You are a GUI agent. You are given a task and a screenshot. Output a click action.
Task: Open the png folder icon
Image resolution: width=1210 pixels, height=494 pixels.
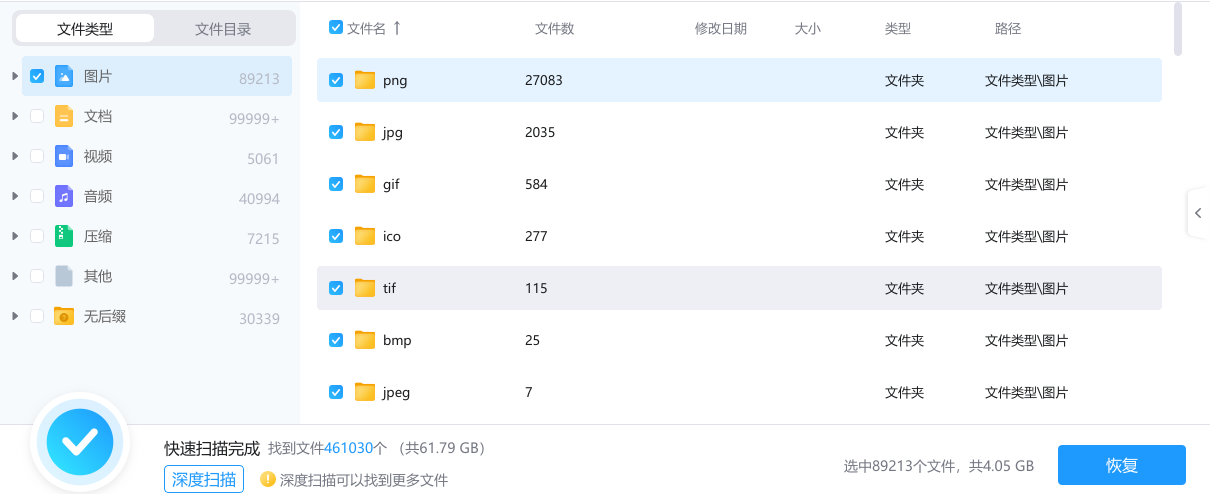pos(364,80)
